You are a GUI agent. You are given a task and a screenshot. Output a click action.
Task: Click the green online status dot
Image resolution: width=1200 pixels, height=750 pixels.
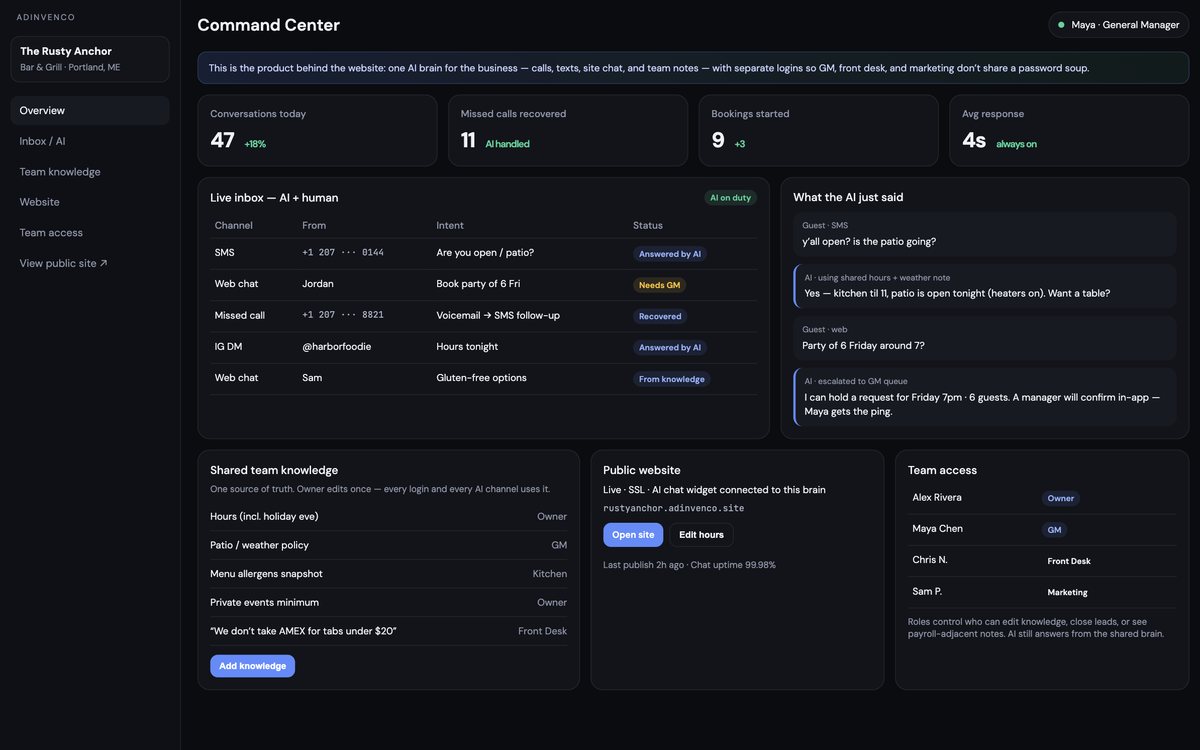pos(1061,25)
